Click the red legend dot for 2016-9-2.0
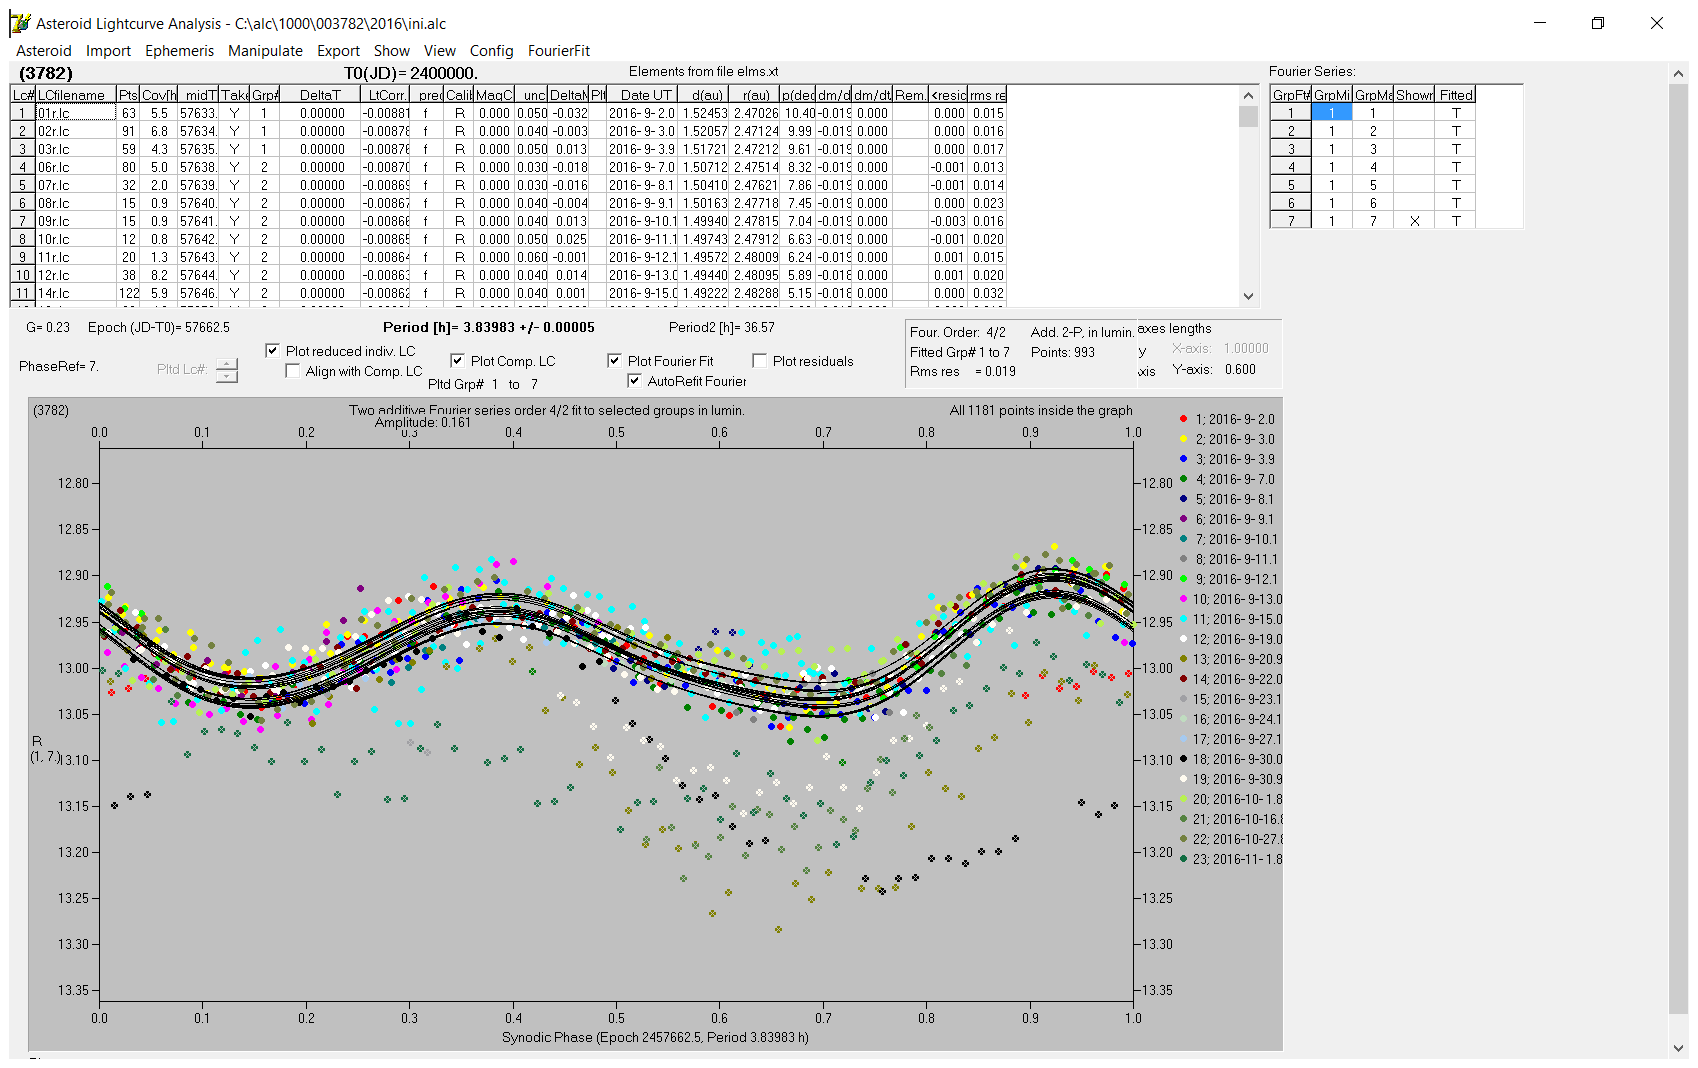1698x1068 pixels. (x=1184, y=419)
